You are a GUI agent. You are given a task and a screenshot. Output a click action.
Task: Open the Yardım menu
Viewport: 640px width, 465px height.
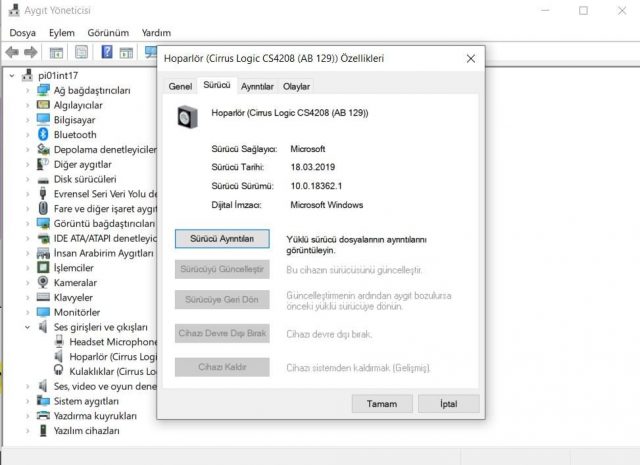pyautogui.click(x=156, y=33)
